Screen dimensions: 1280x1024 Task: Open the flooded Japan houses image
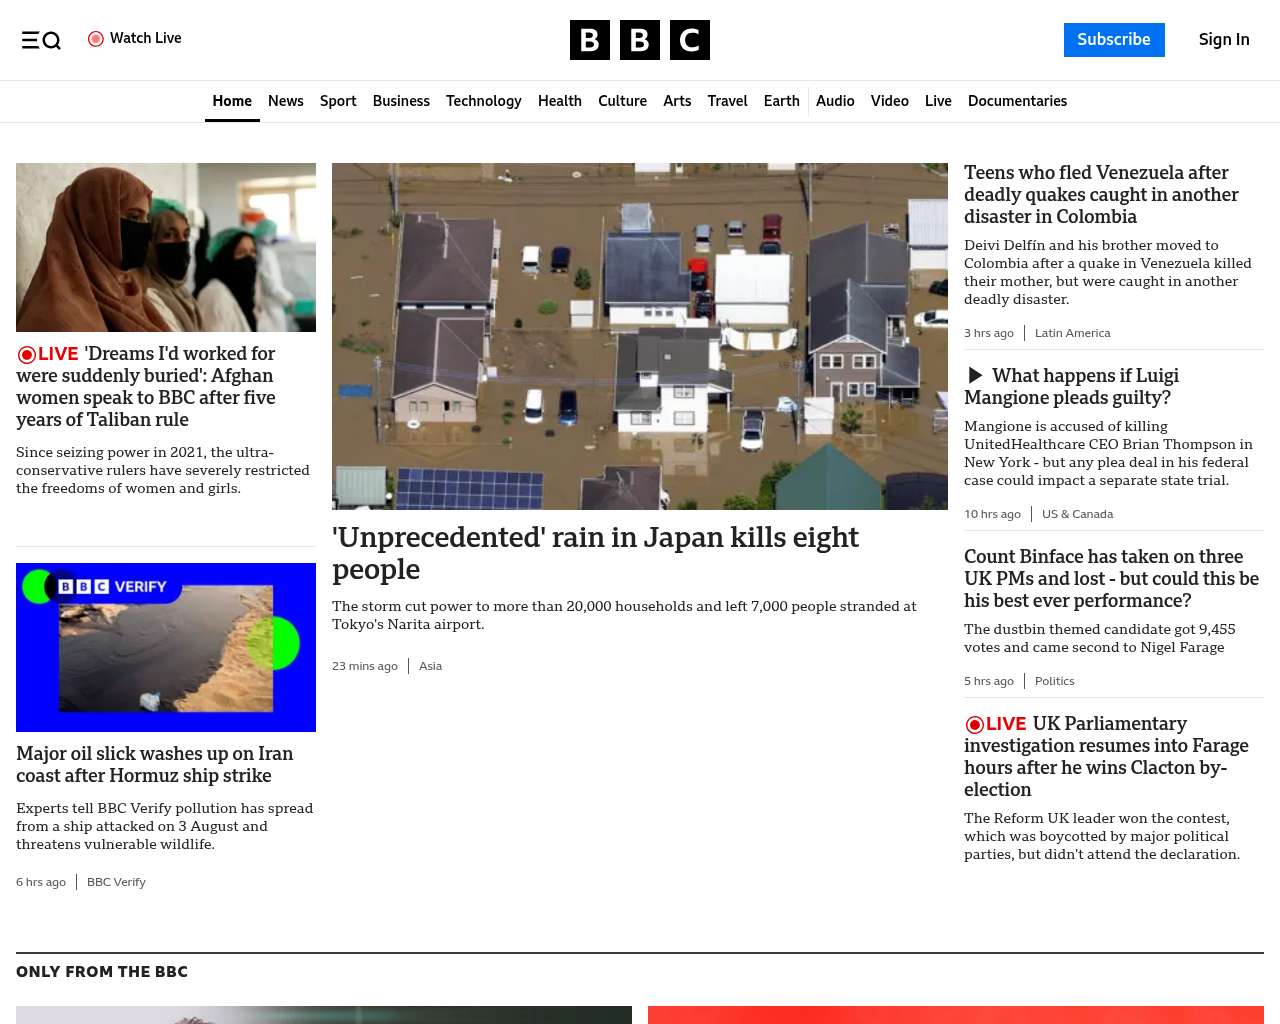640,336
